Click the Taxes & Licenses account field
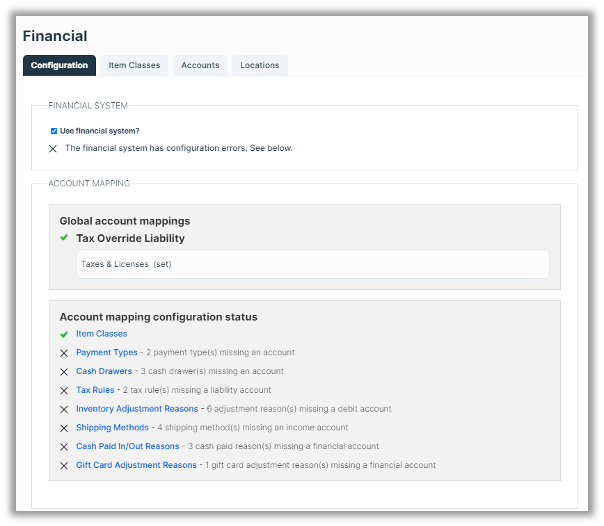604x526 pixels. 313,264
